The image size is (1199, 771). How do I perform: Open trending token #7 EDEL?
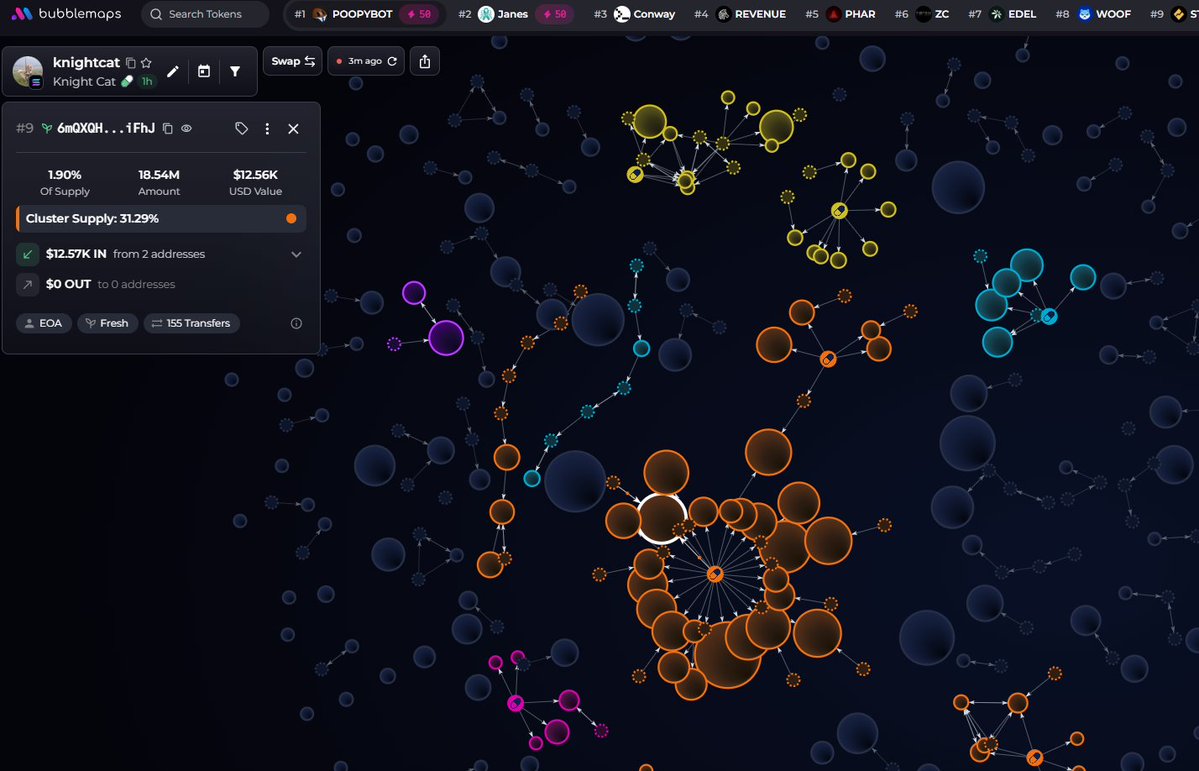click(x=1002, y=14)
